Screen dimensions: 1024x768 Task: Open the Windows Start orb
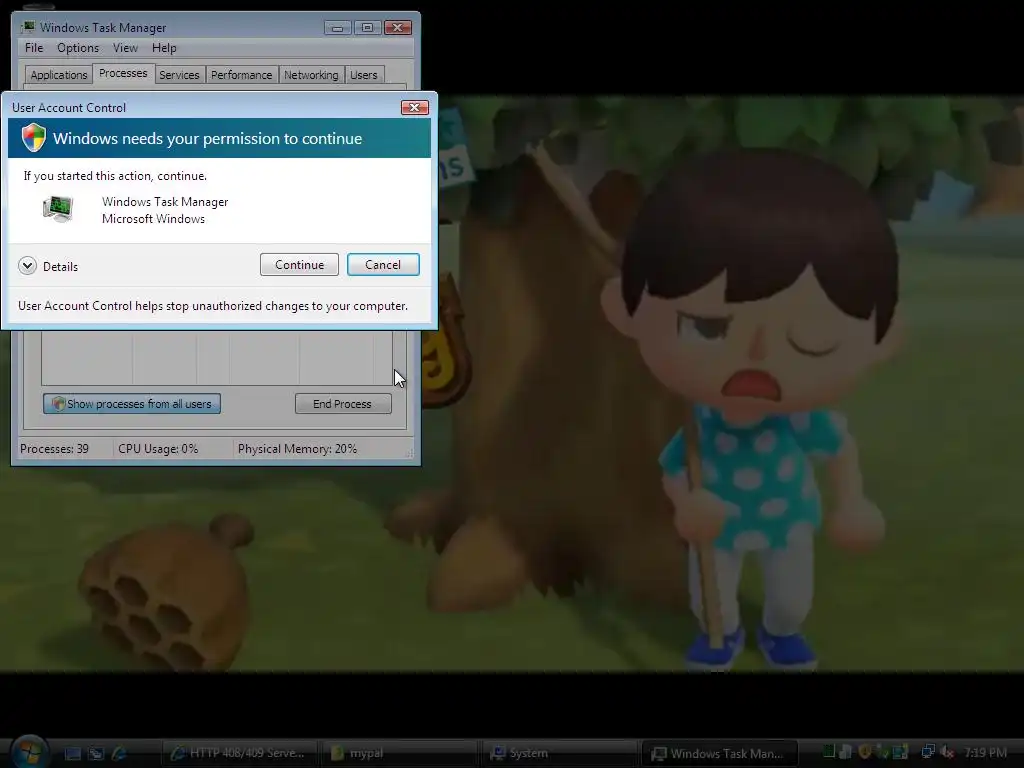(x=29, y=752)
